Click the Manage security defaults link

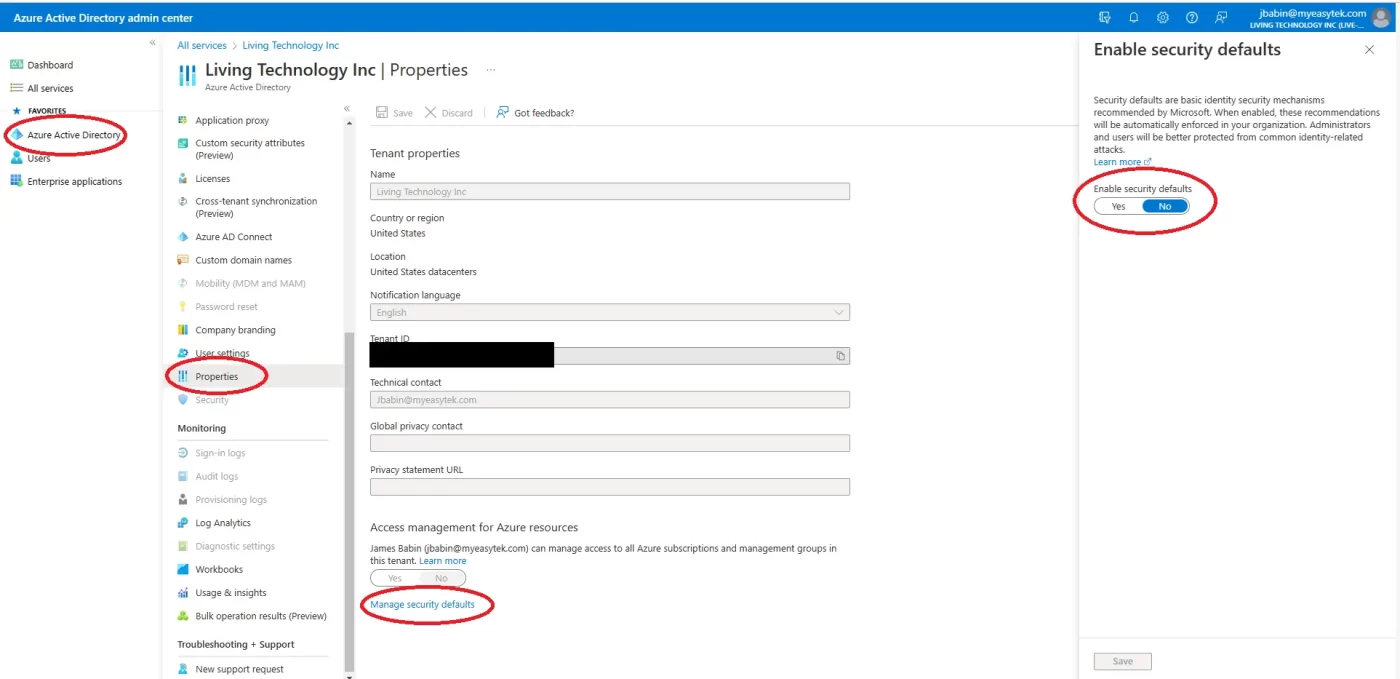point(423,604)
